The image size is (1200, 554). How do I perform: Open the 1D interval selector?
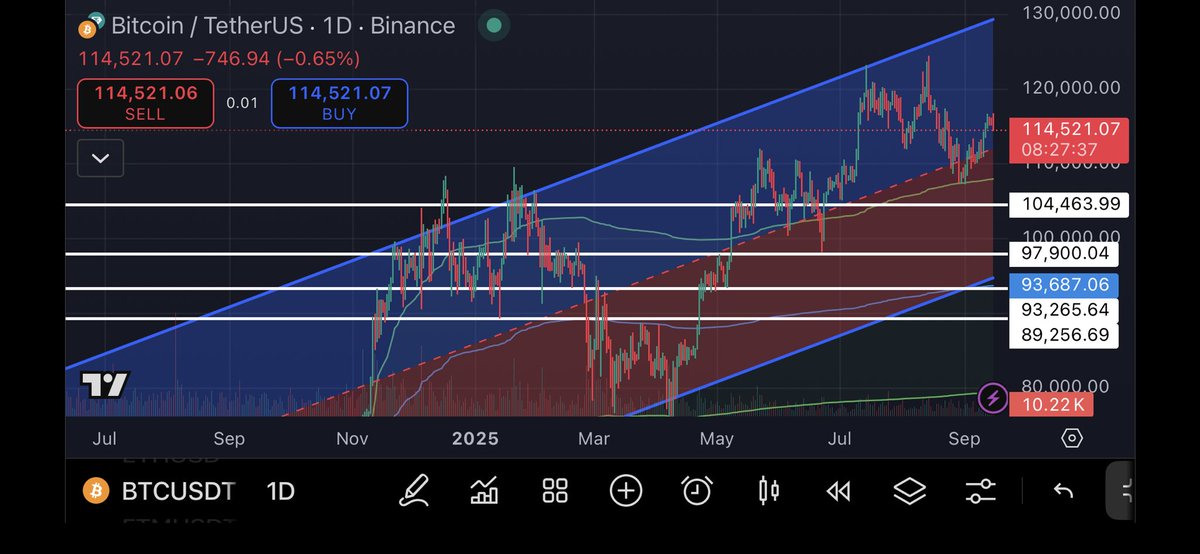pos(280,491)
